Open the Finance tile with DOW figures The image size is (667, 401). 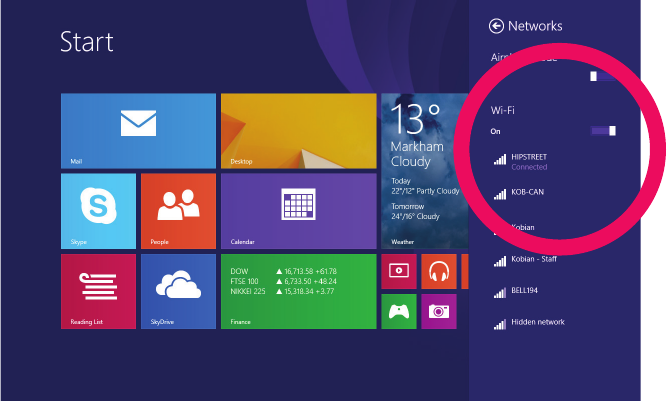[299, 292]
